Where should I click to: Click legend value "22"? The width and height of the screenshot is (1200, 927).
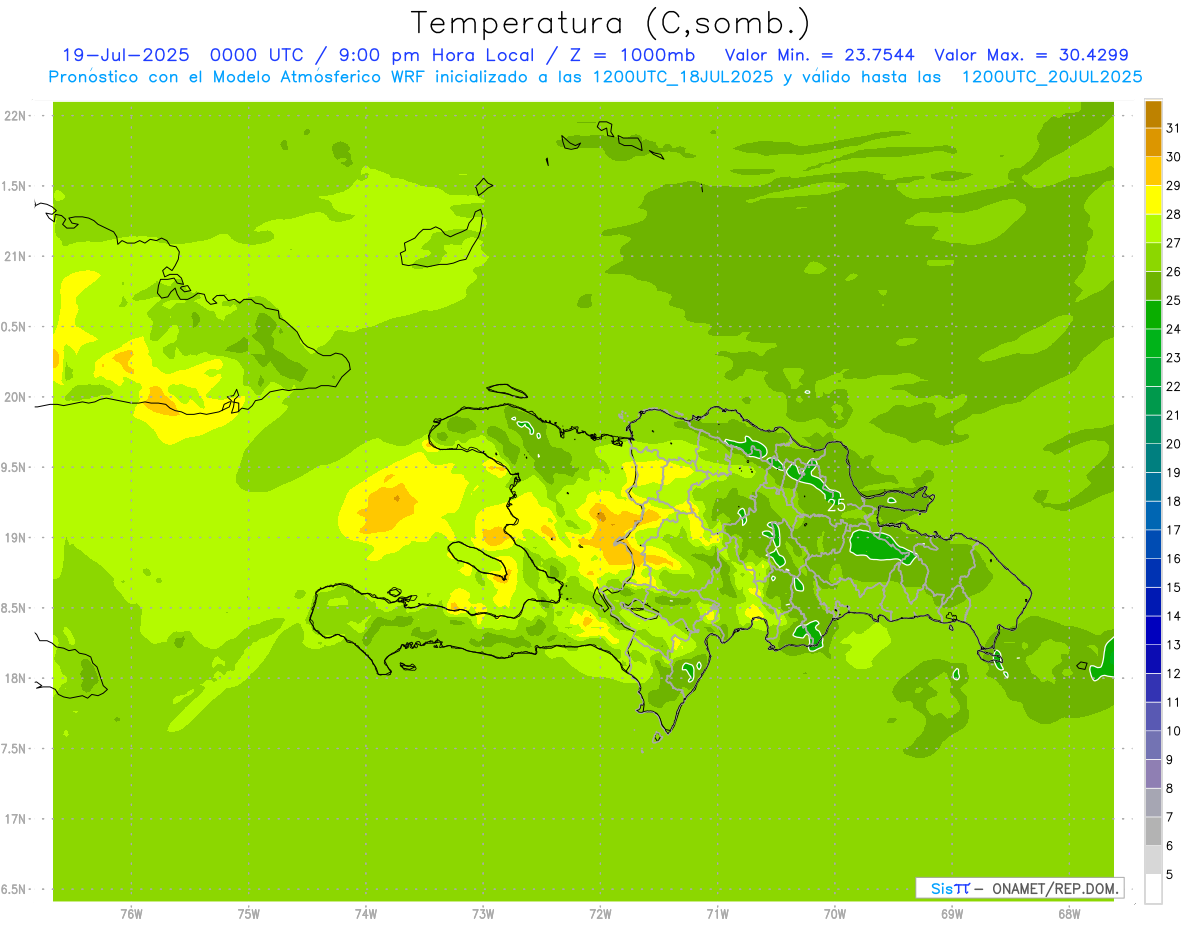(x=1174, y=386)
